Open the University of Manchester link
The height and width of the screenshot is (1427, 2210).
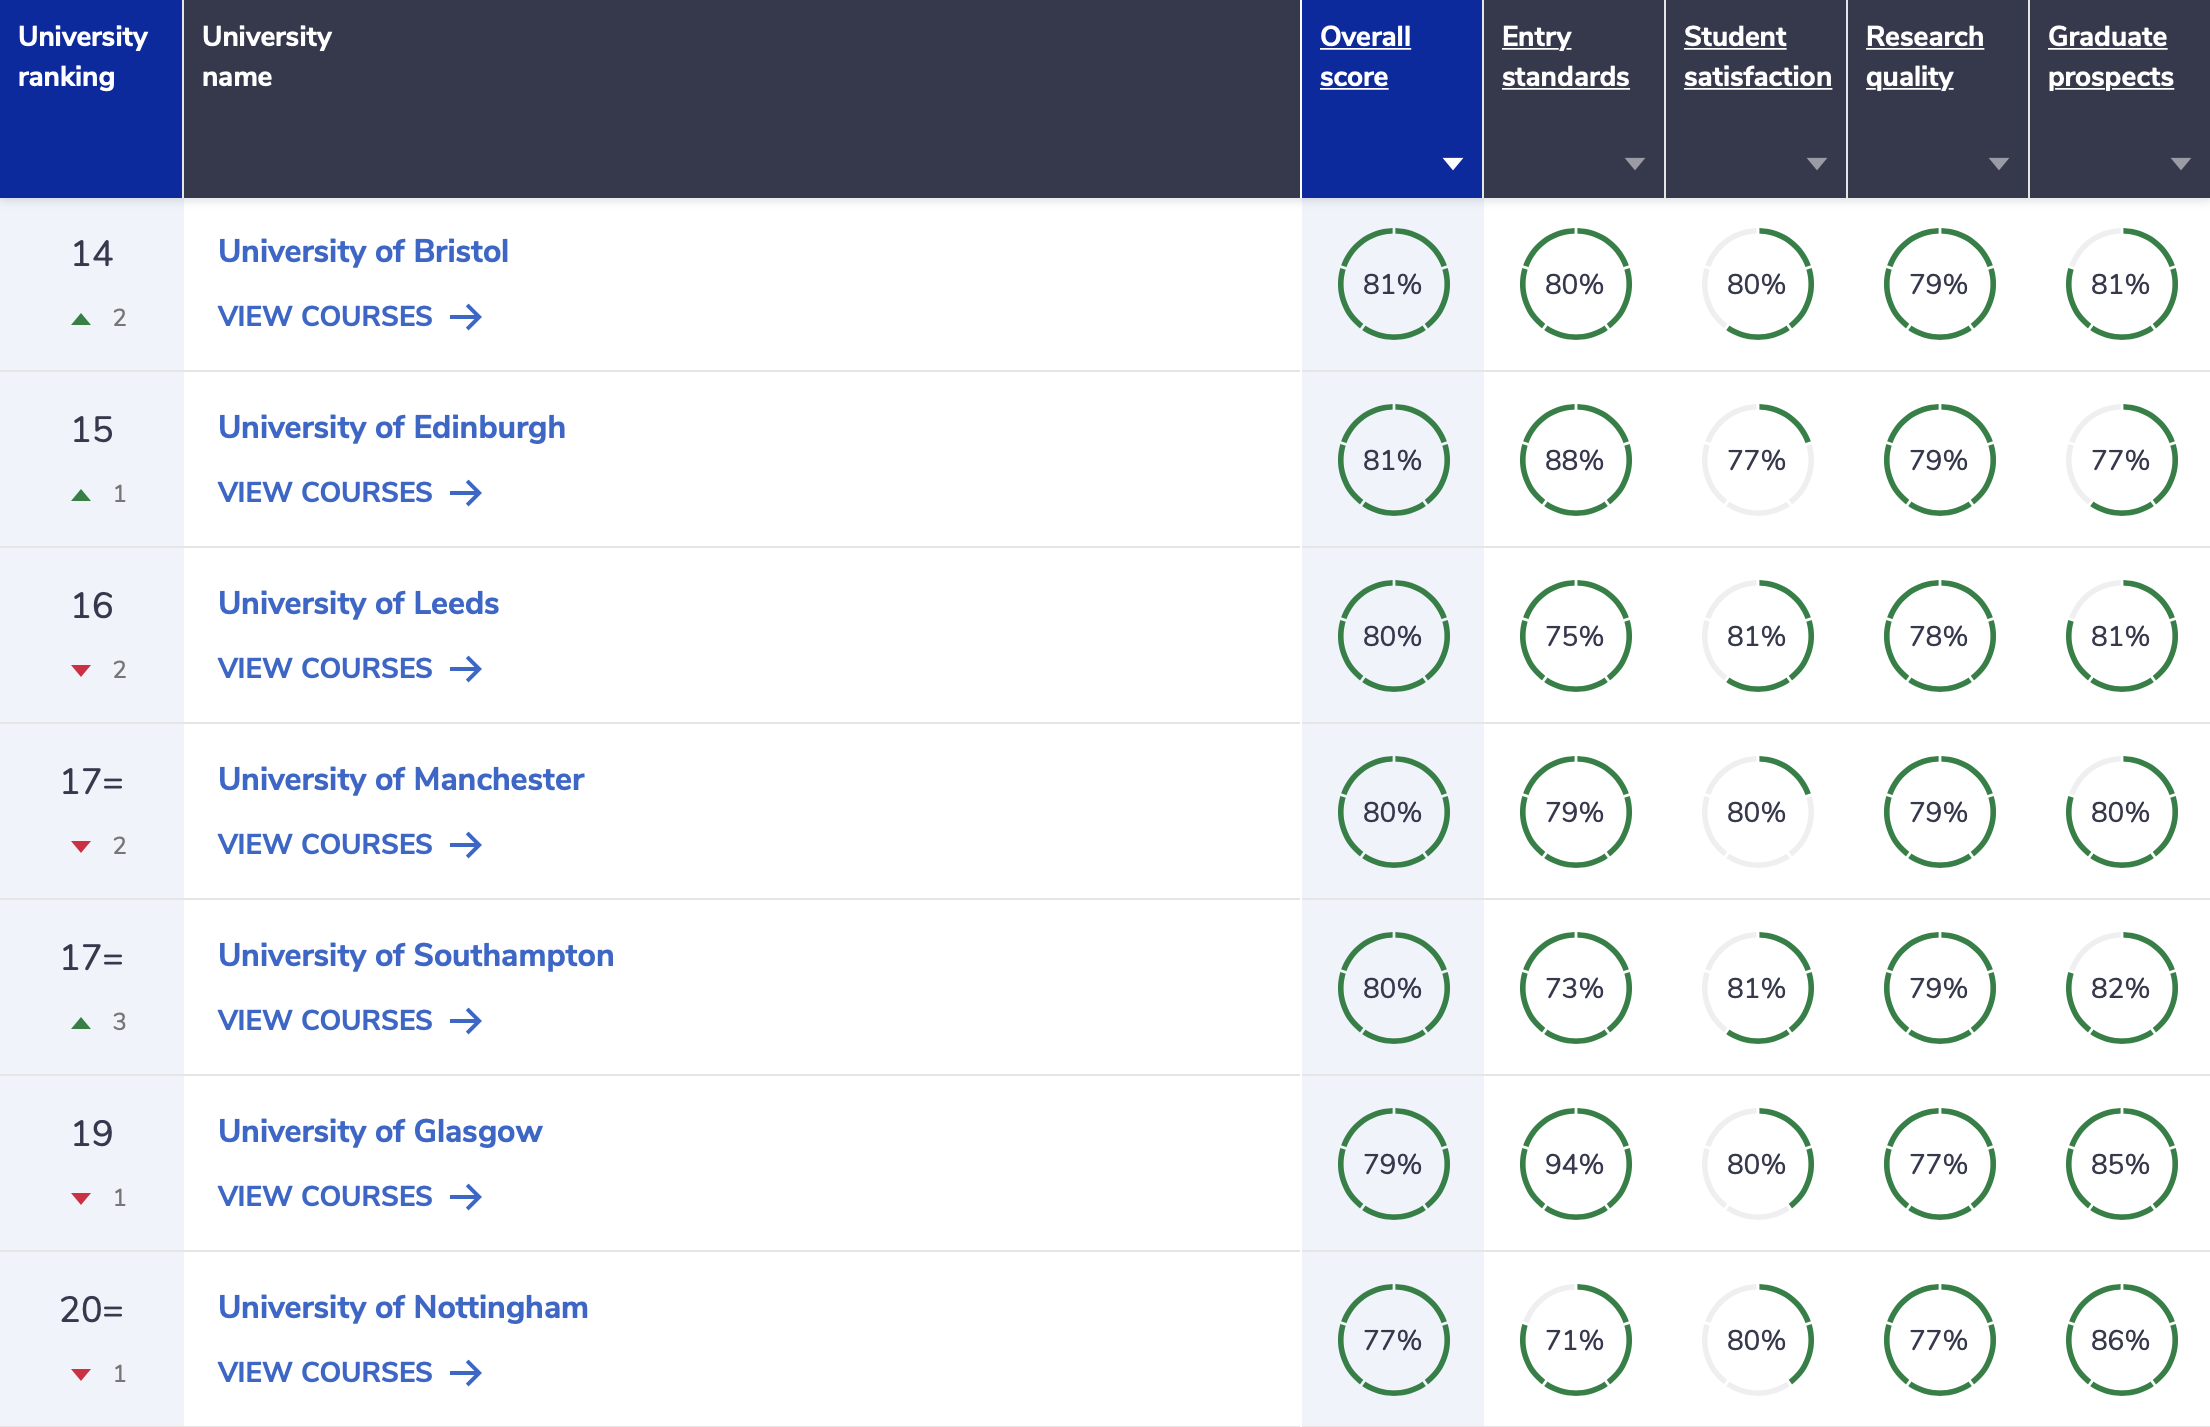click(x=400, y=779)
